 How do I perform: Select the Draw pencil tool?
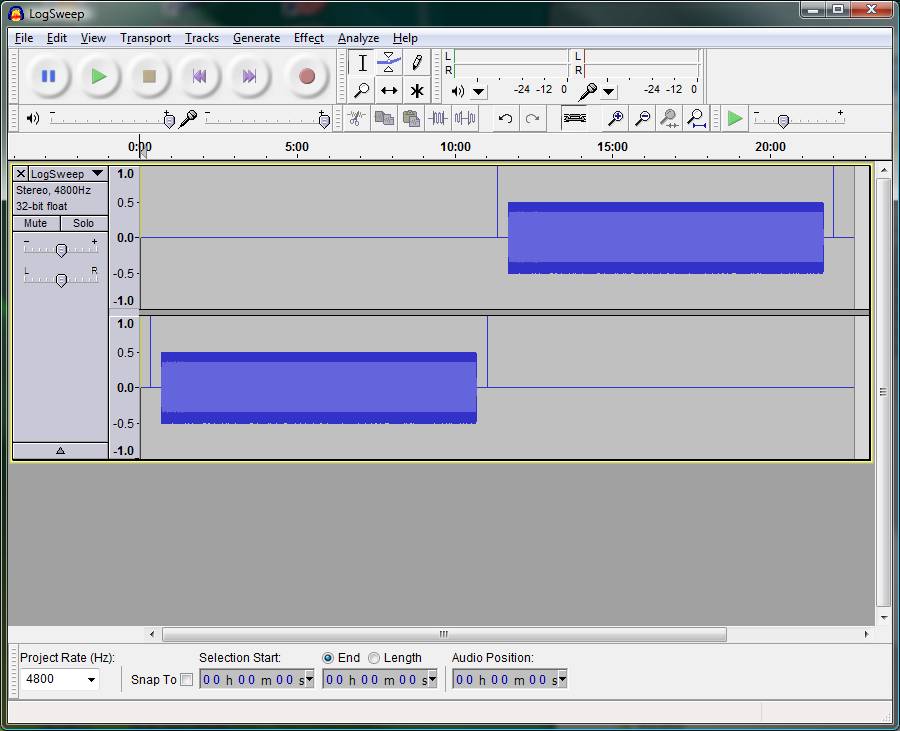coord(417,63)
